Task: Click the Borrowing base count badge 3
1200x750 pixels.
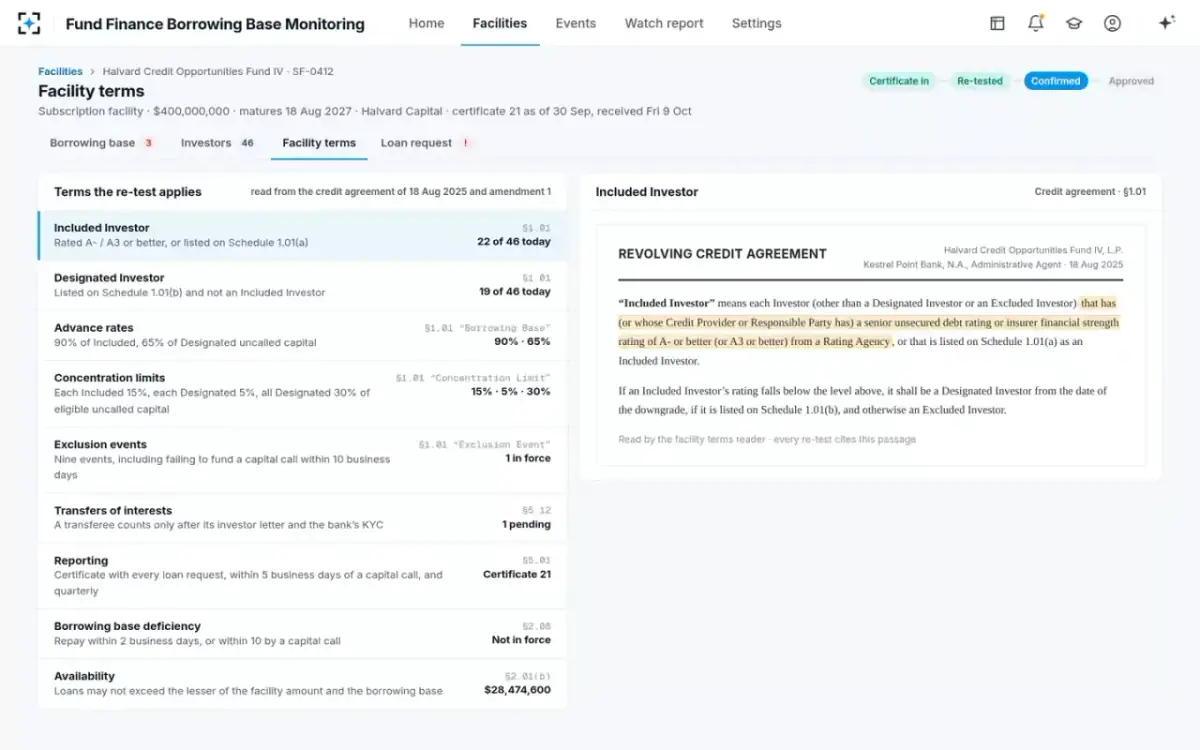Action: 148,143
